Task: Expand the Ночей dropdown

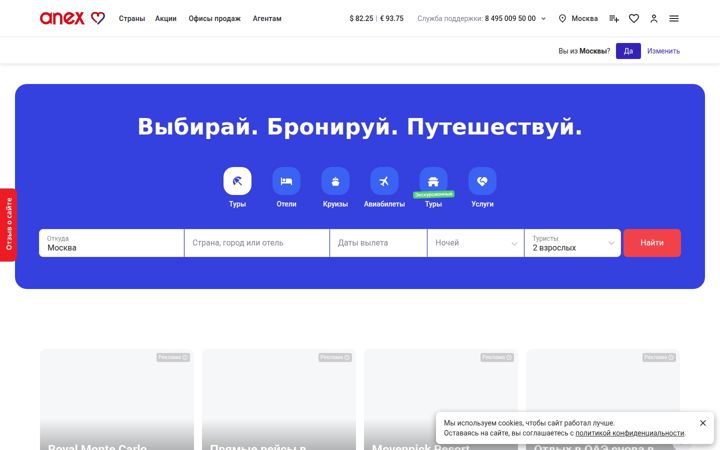Action: click(476, 243)
